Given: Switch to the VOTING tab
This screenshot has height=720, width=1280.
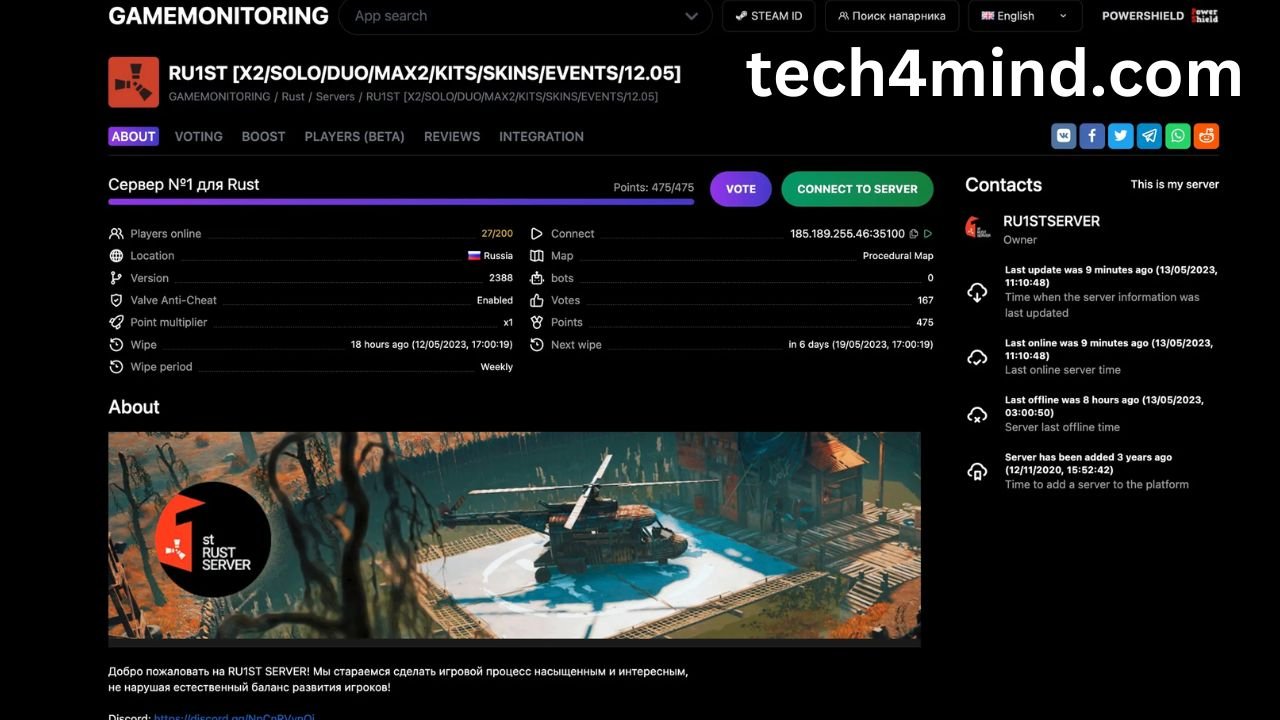Looking at the screenshot, I should point(199,136).
